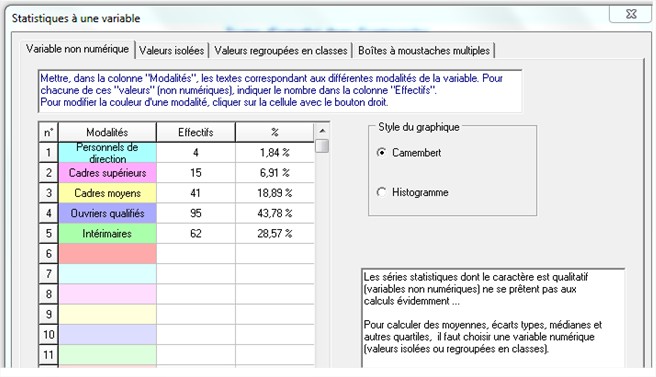Select the Effectifs cell with value 41

point(196,193)
